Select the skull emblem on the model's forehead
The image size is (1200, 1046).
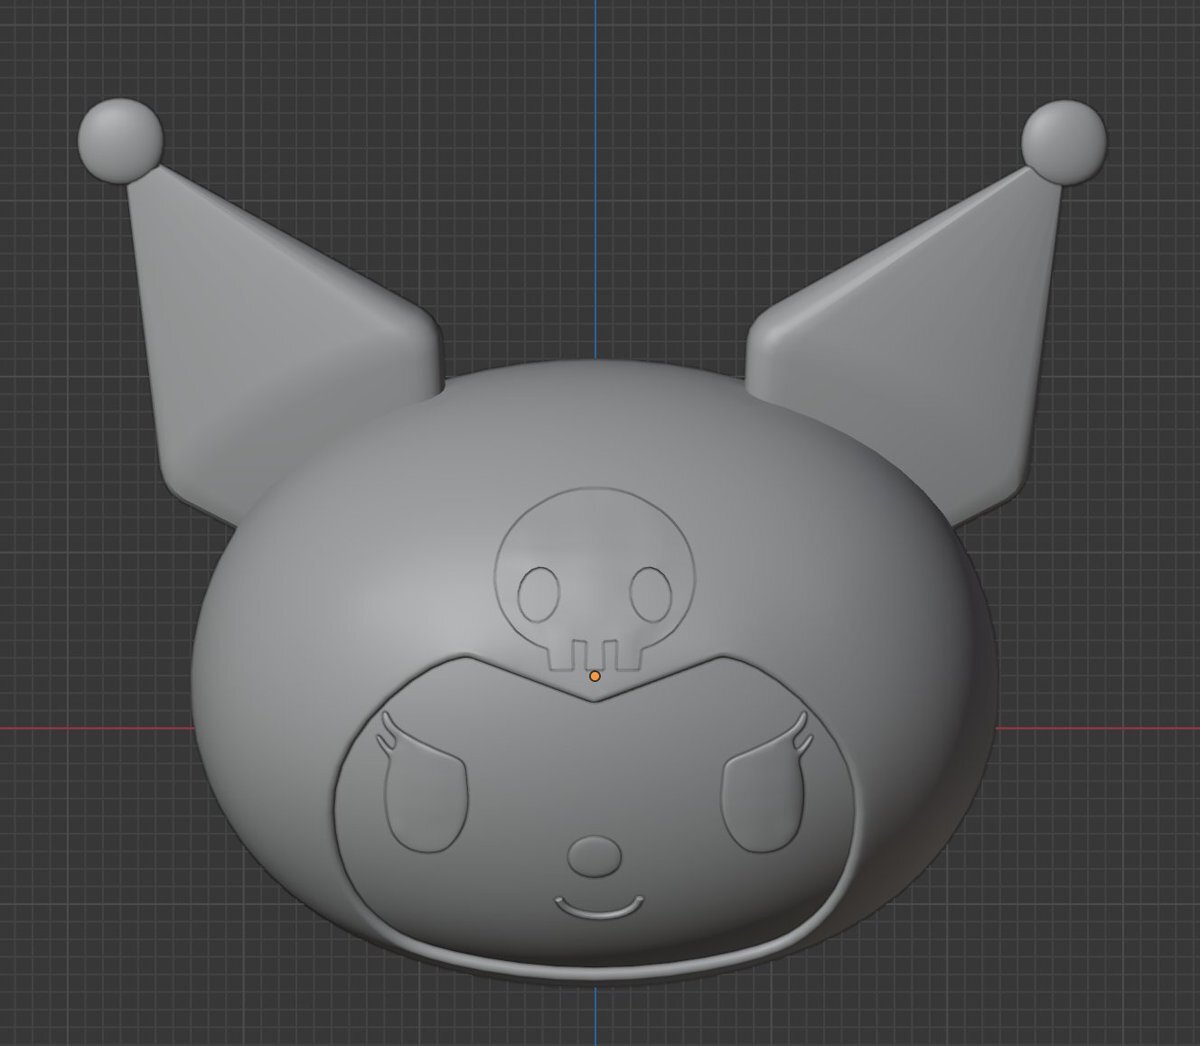(595, 579)
